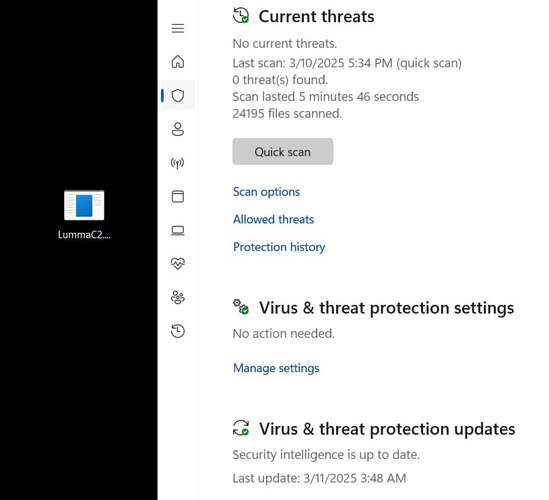
Task: Open Family options people icon
Action: [x=178, y=297]
